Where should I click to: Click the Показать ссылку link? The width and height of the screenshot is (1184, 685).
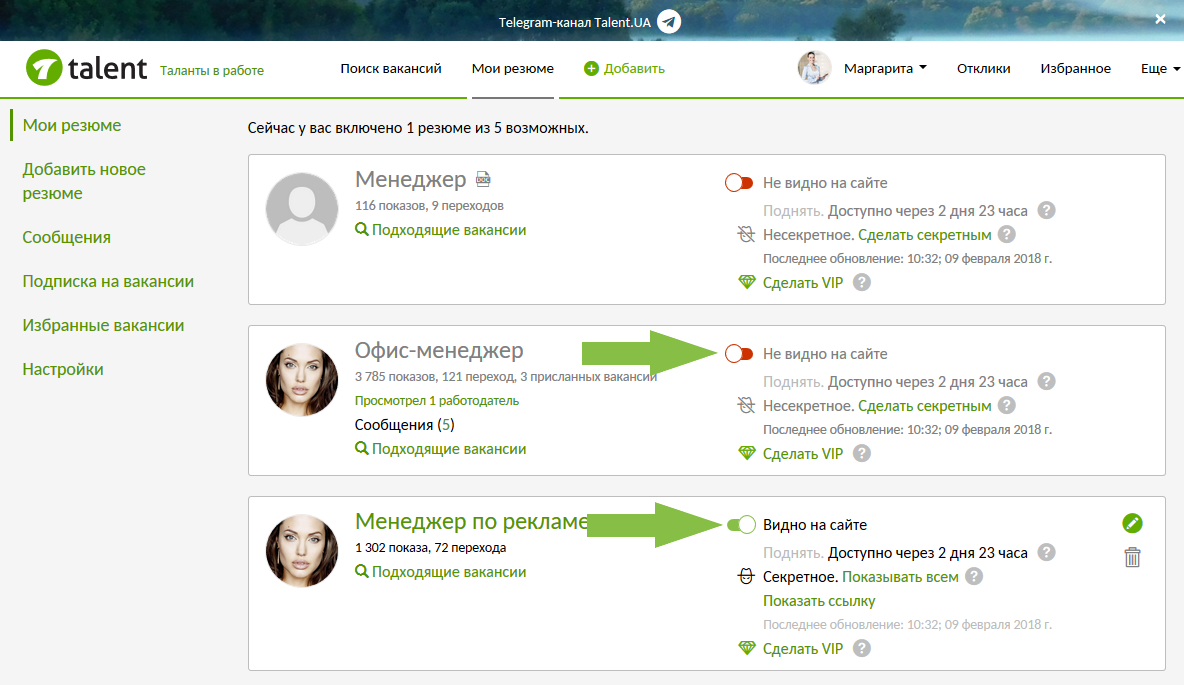click(x=818, y=601)
